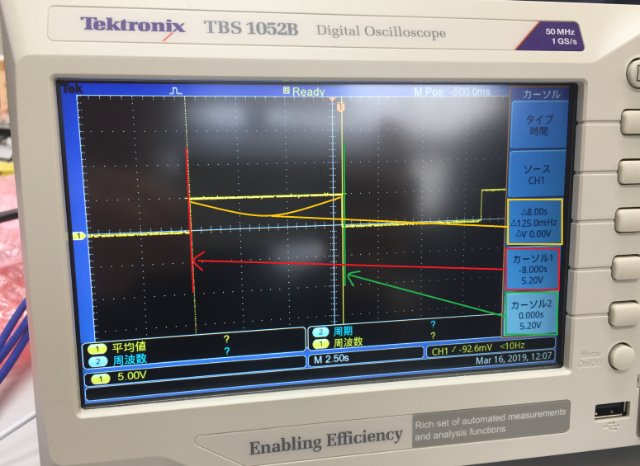The height and width of the screenshot is (466, 640).
Task: Click the channel 1 平均値 measurement badge
Action: tap(97, 349)
